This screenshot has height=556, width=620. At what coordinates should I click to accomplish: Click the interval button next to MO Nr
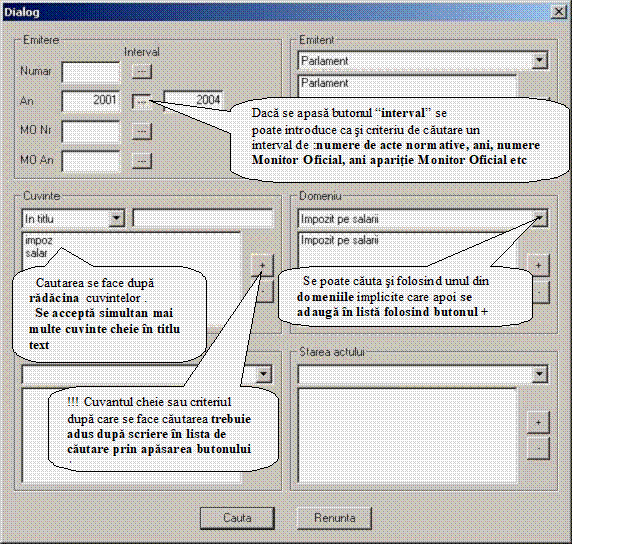[142, 131]
